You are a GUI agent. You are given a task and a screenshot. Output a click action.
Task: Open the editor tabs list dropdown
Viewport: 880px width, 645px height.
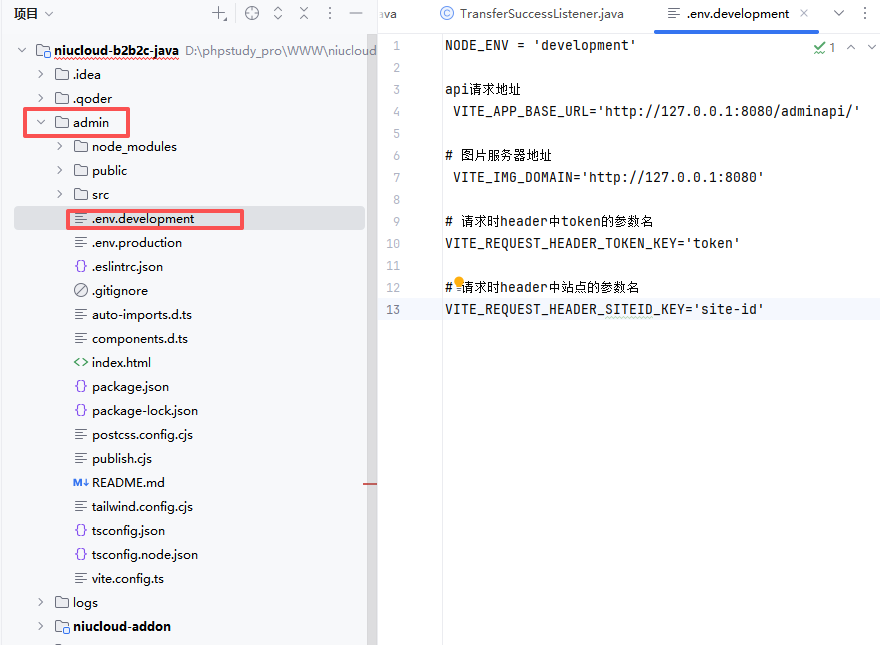click(x=839, y=13)
